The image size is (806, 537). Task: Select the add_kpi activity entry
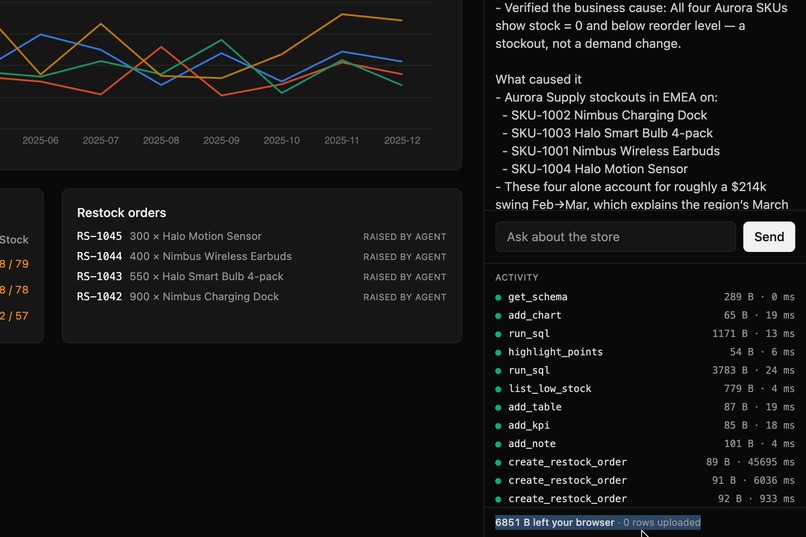[x=645, y=425]
